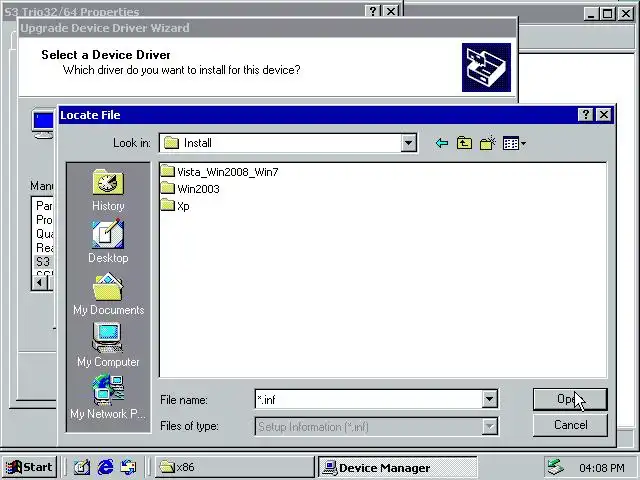The image size is (640, 480).
Task: Click the system tray hardware icon
Action: [556, 467]
